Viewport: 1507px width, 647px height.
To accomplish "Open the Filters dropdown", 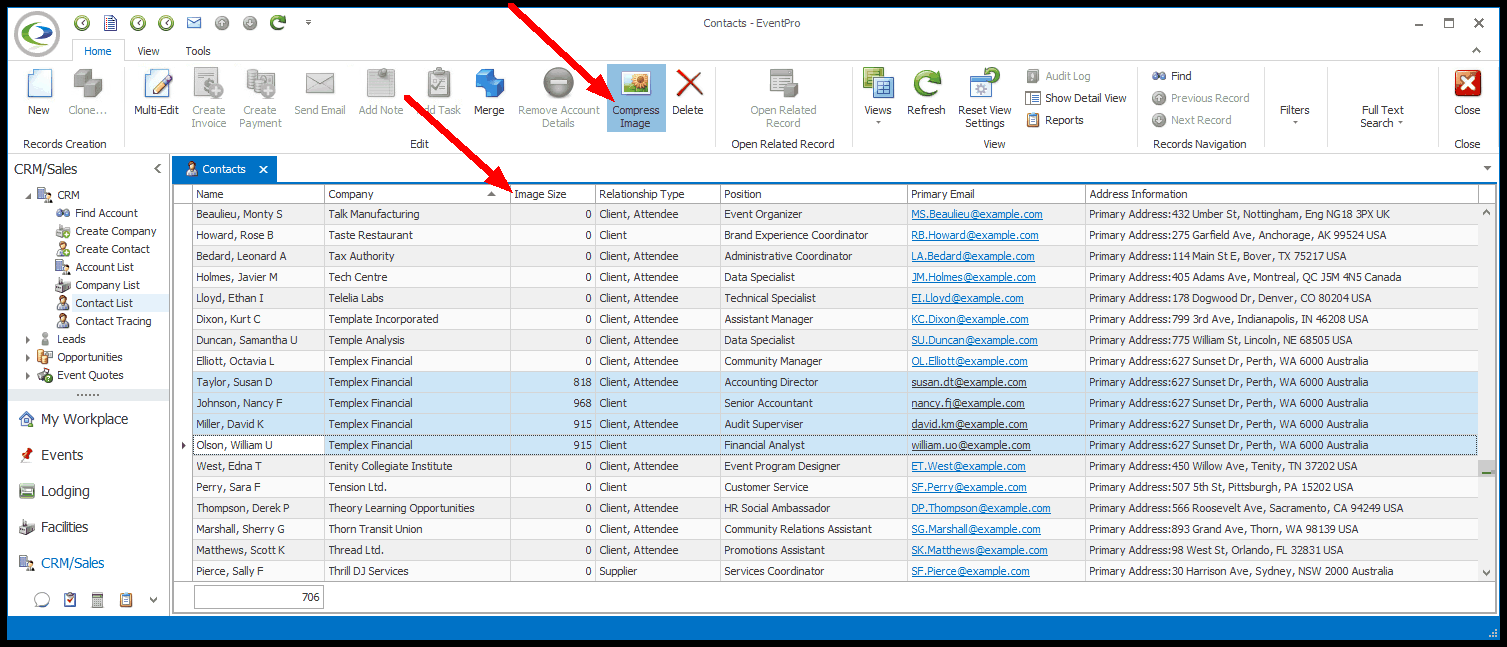I will pyautogui.click(x=1295, y=115).
